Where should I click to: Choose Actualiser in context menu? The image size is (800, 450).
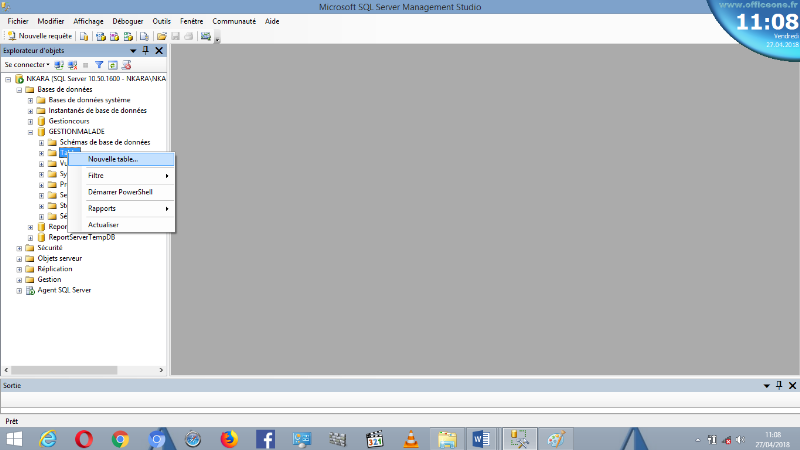pyautogui.click(x=121, y=225)
